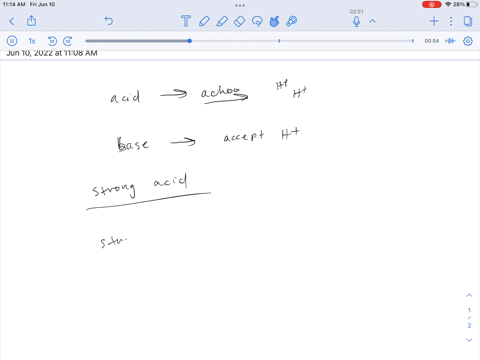Tap the screen recording red indicator
This screenshot has width=480, height=360.
tap(431, 4)
